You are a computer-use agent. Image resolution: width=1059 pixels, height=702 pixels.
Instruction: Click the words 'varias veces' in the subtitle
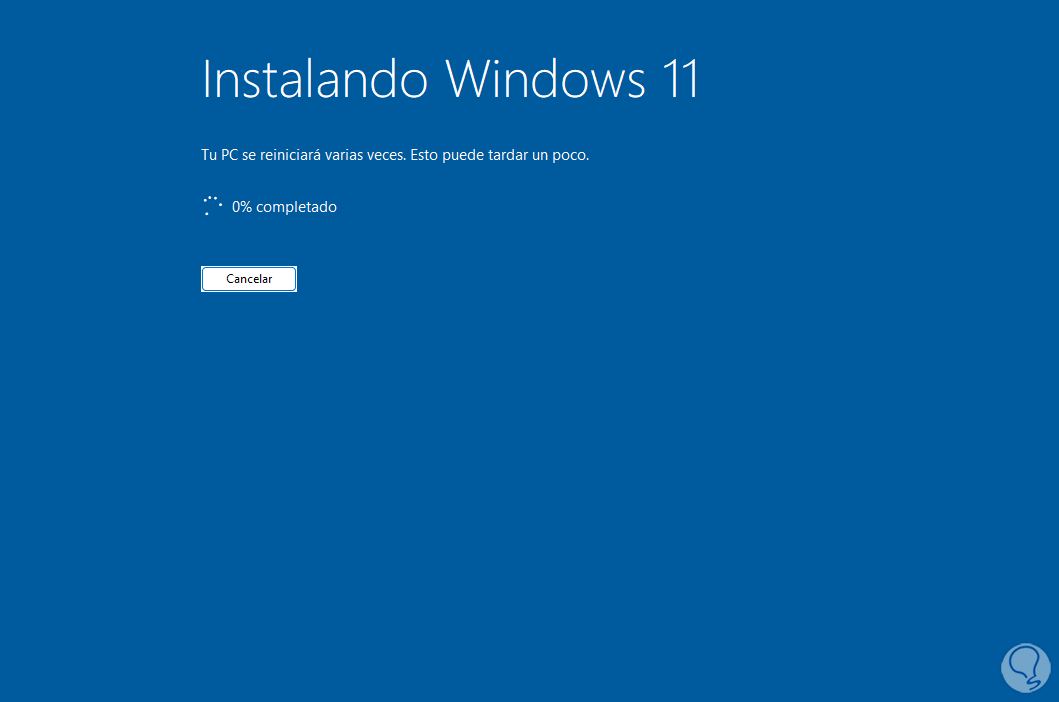(365, 155)
